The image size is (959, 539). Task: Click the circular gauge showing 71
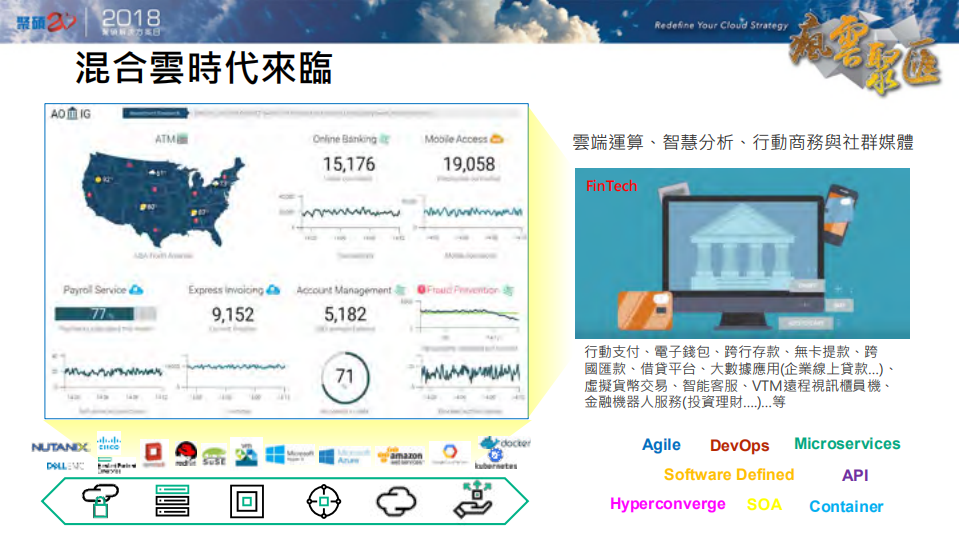pyautogui.click(x=345, y=377)
